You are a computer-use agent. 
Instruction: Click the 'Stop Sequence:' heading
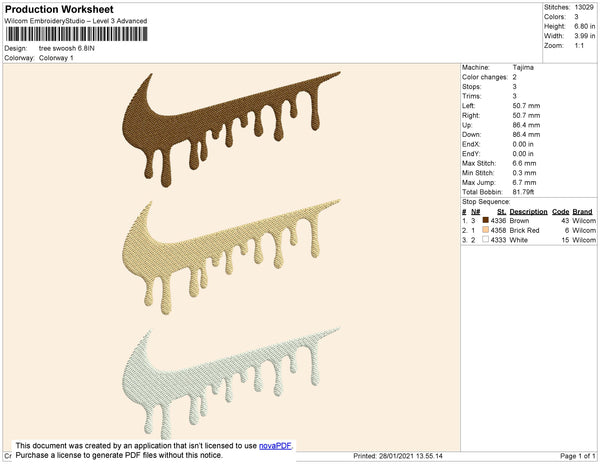[486, 202]
